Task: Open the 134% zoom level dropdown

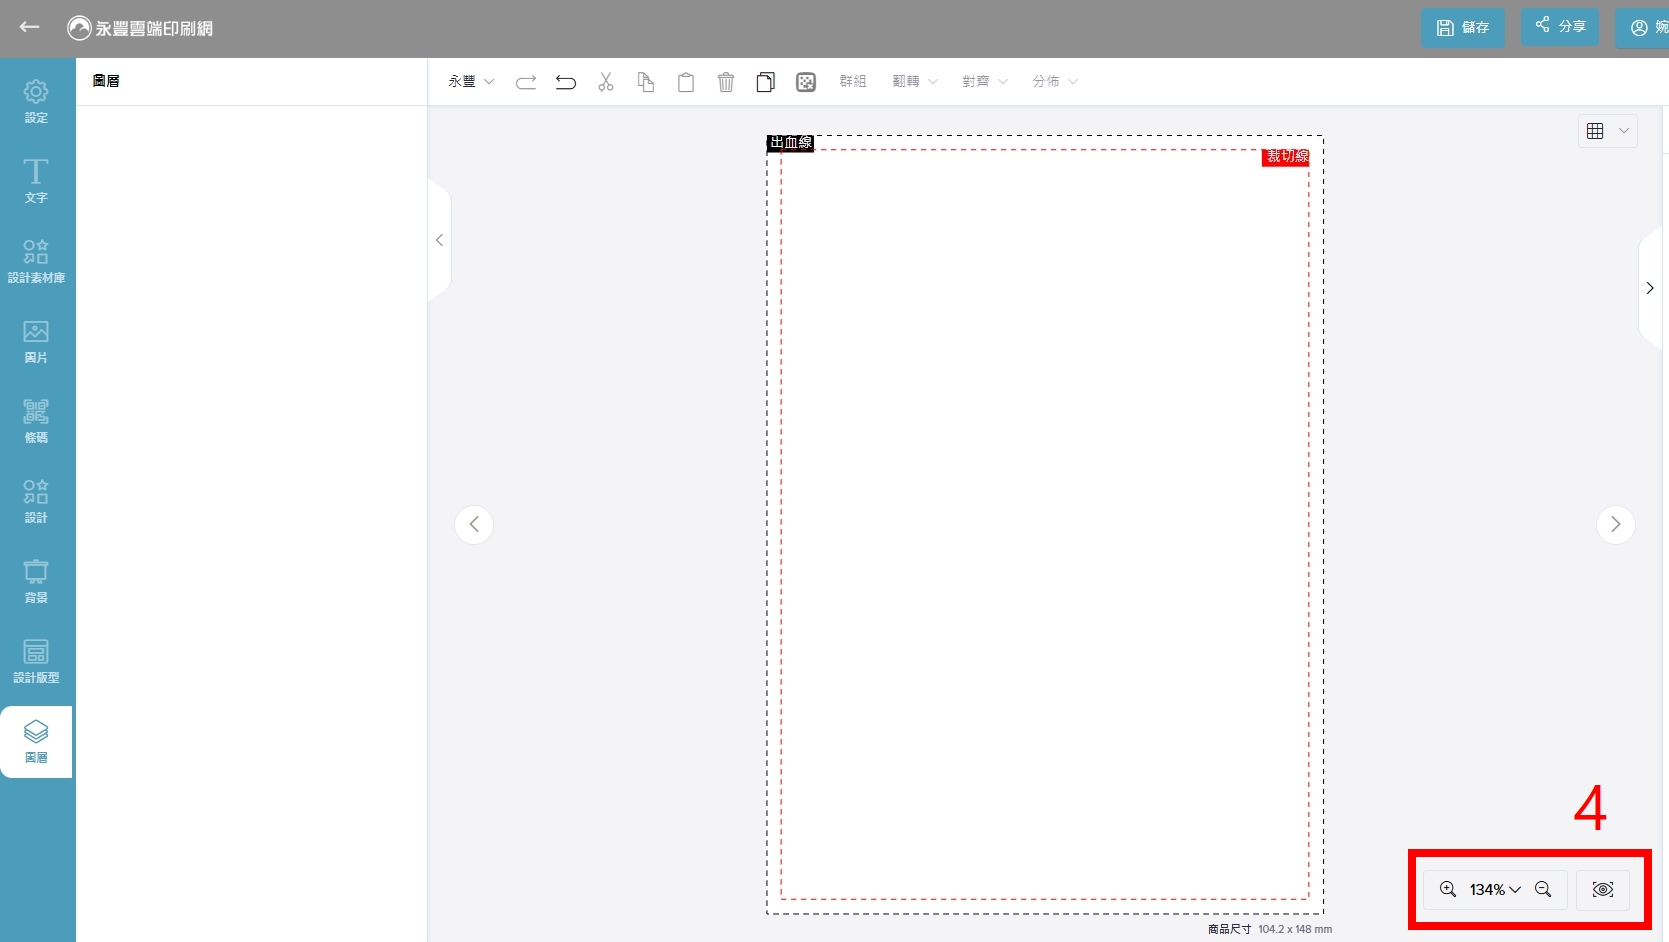Action: (x=1495, y=889)
